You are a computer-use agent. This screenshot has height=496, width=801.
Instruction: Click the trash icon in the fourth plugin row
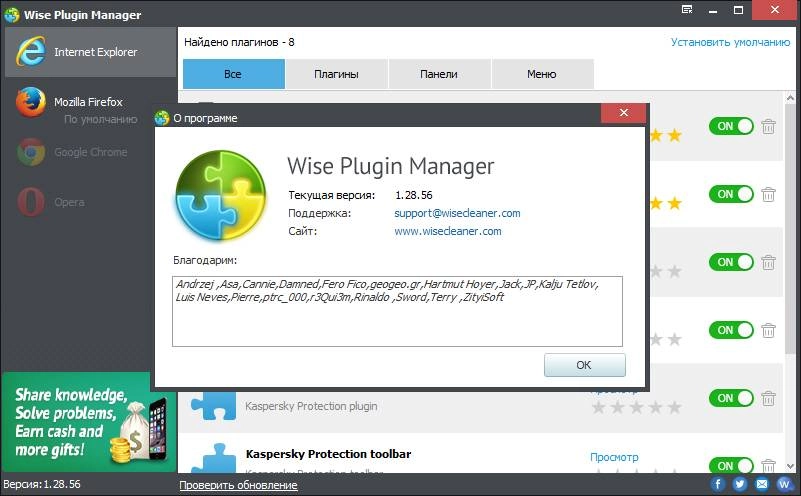[768, 330]
